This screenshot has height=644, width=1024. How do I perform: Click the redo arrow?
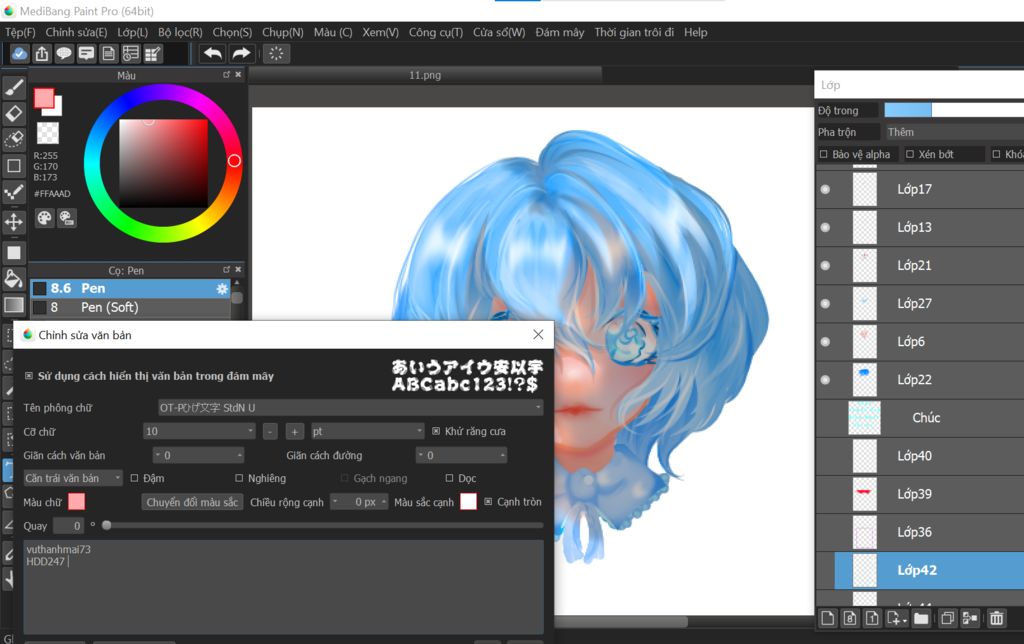click(241, 54)
